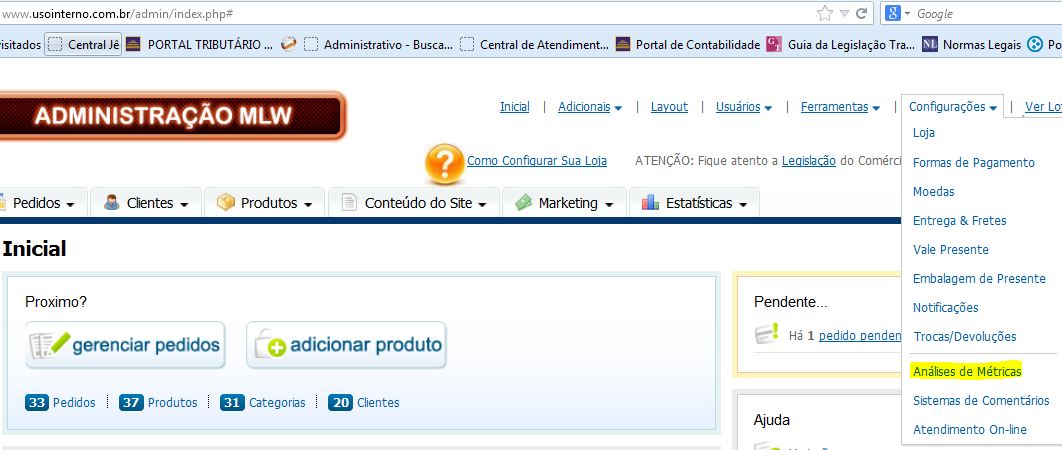Open the 37 Produtos count link

pos(158,403)
